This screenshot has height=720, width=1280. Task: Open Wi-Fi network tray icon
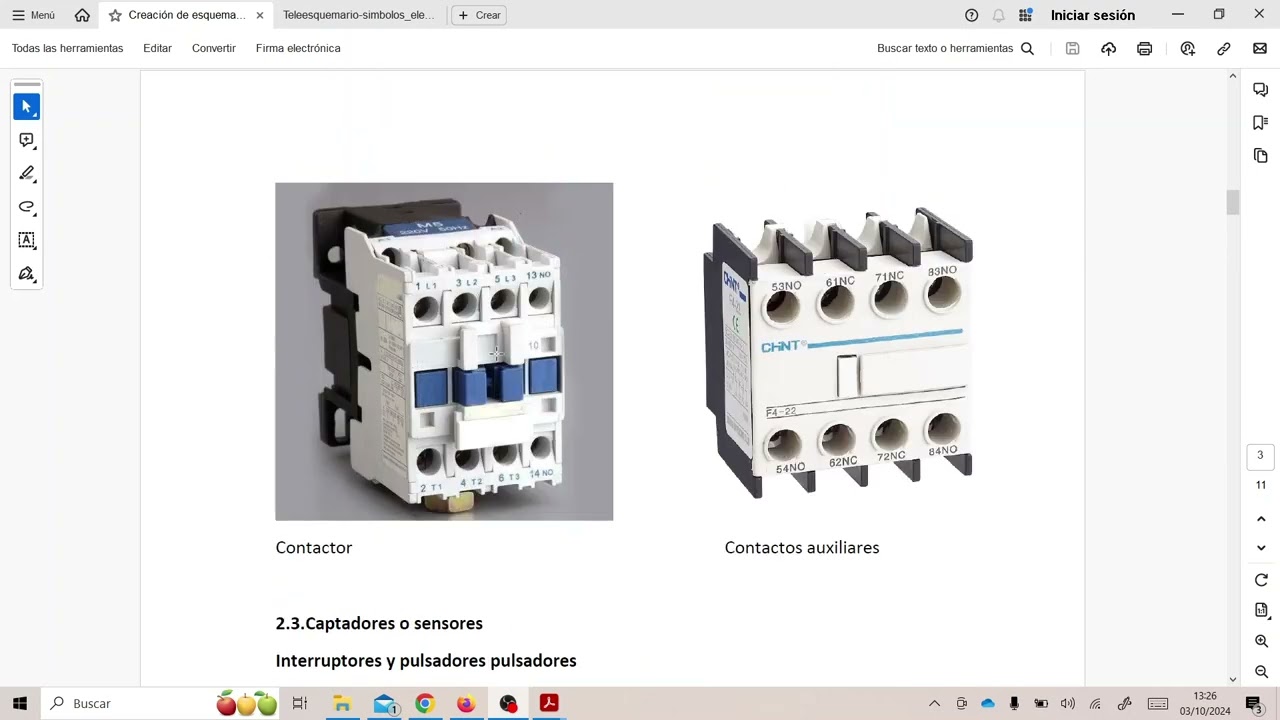point(1095,704)
